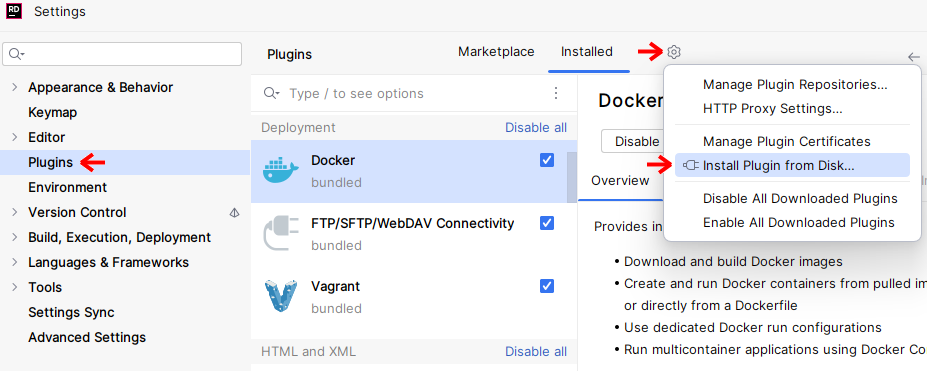Select the Docker plugin row name
This screenshot has width=927, height=371.
coord(333,160)
